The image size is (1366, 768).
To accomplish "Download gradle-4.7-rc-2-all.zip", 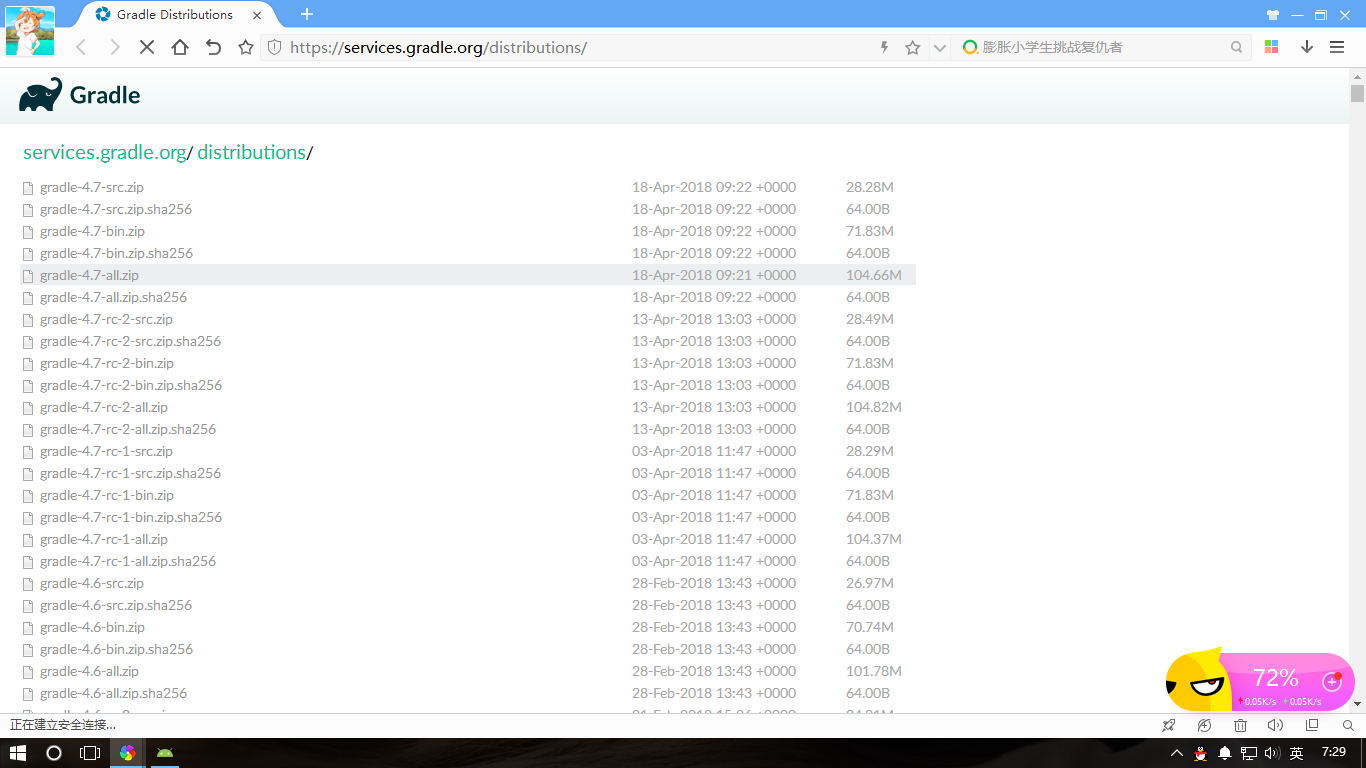I will (104, 407).
